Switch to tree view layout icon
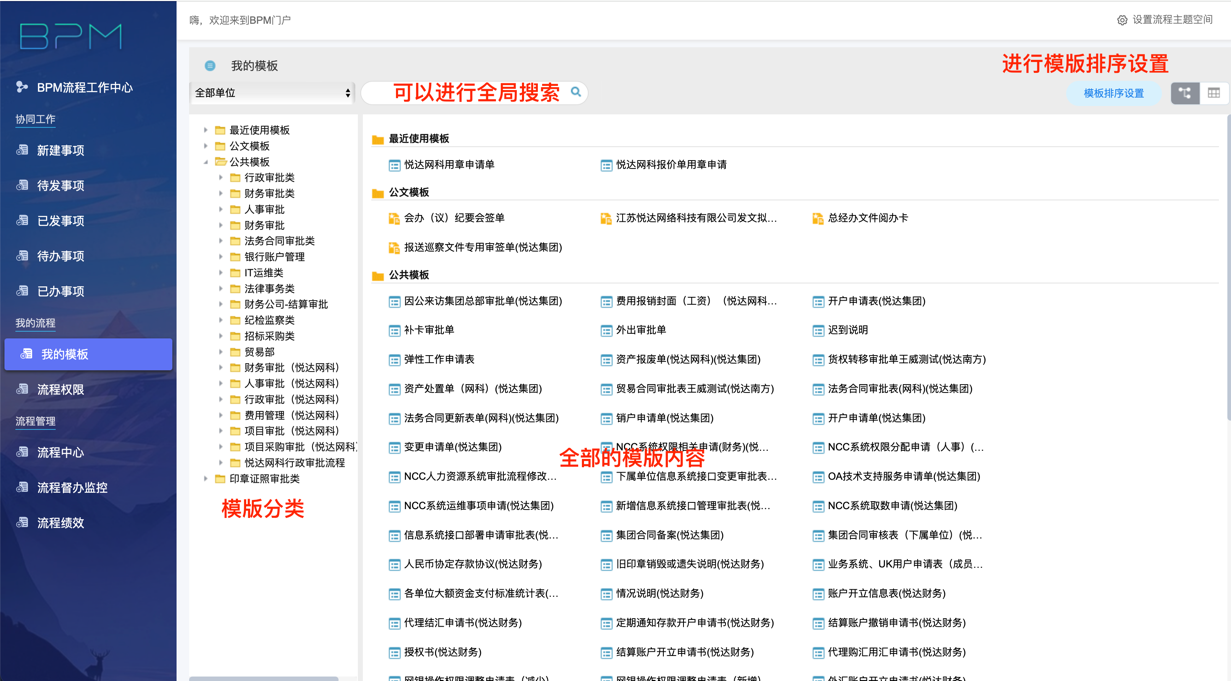 click(x=1185, y=93)
